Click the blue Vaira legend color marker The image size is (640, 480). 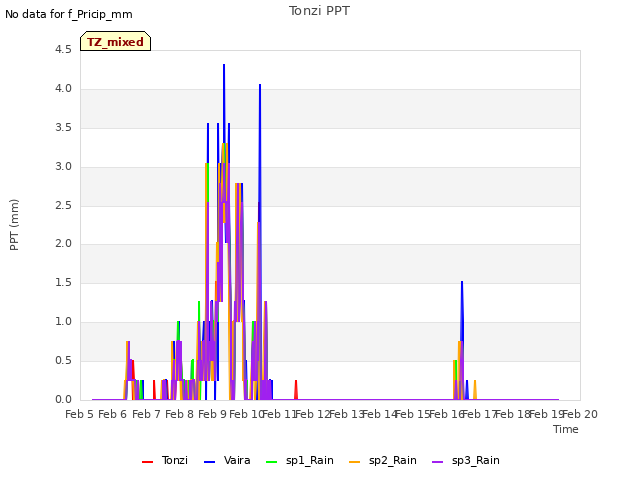[x=209, y=462]
